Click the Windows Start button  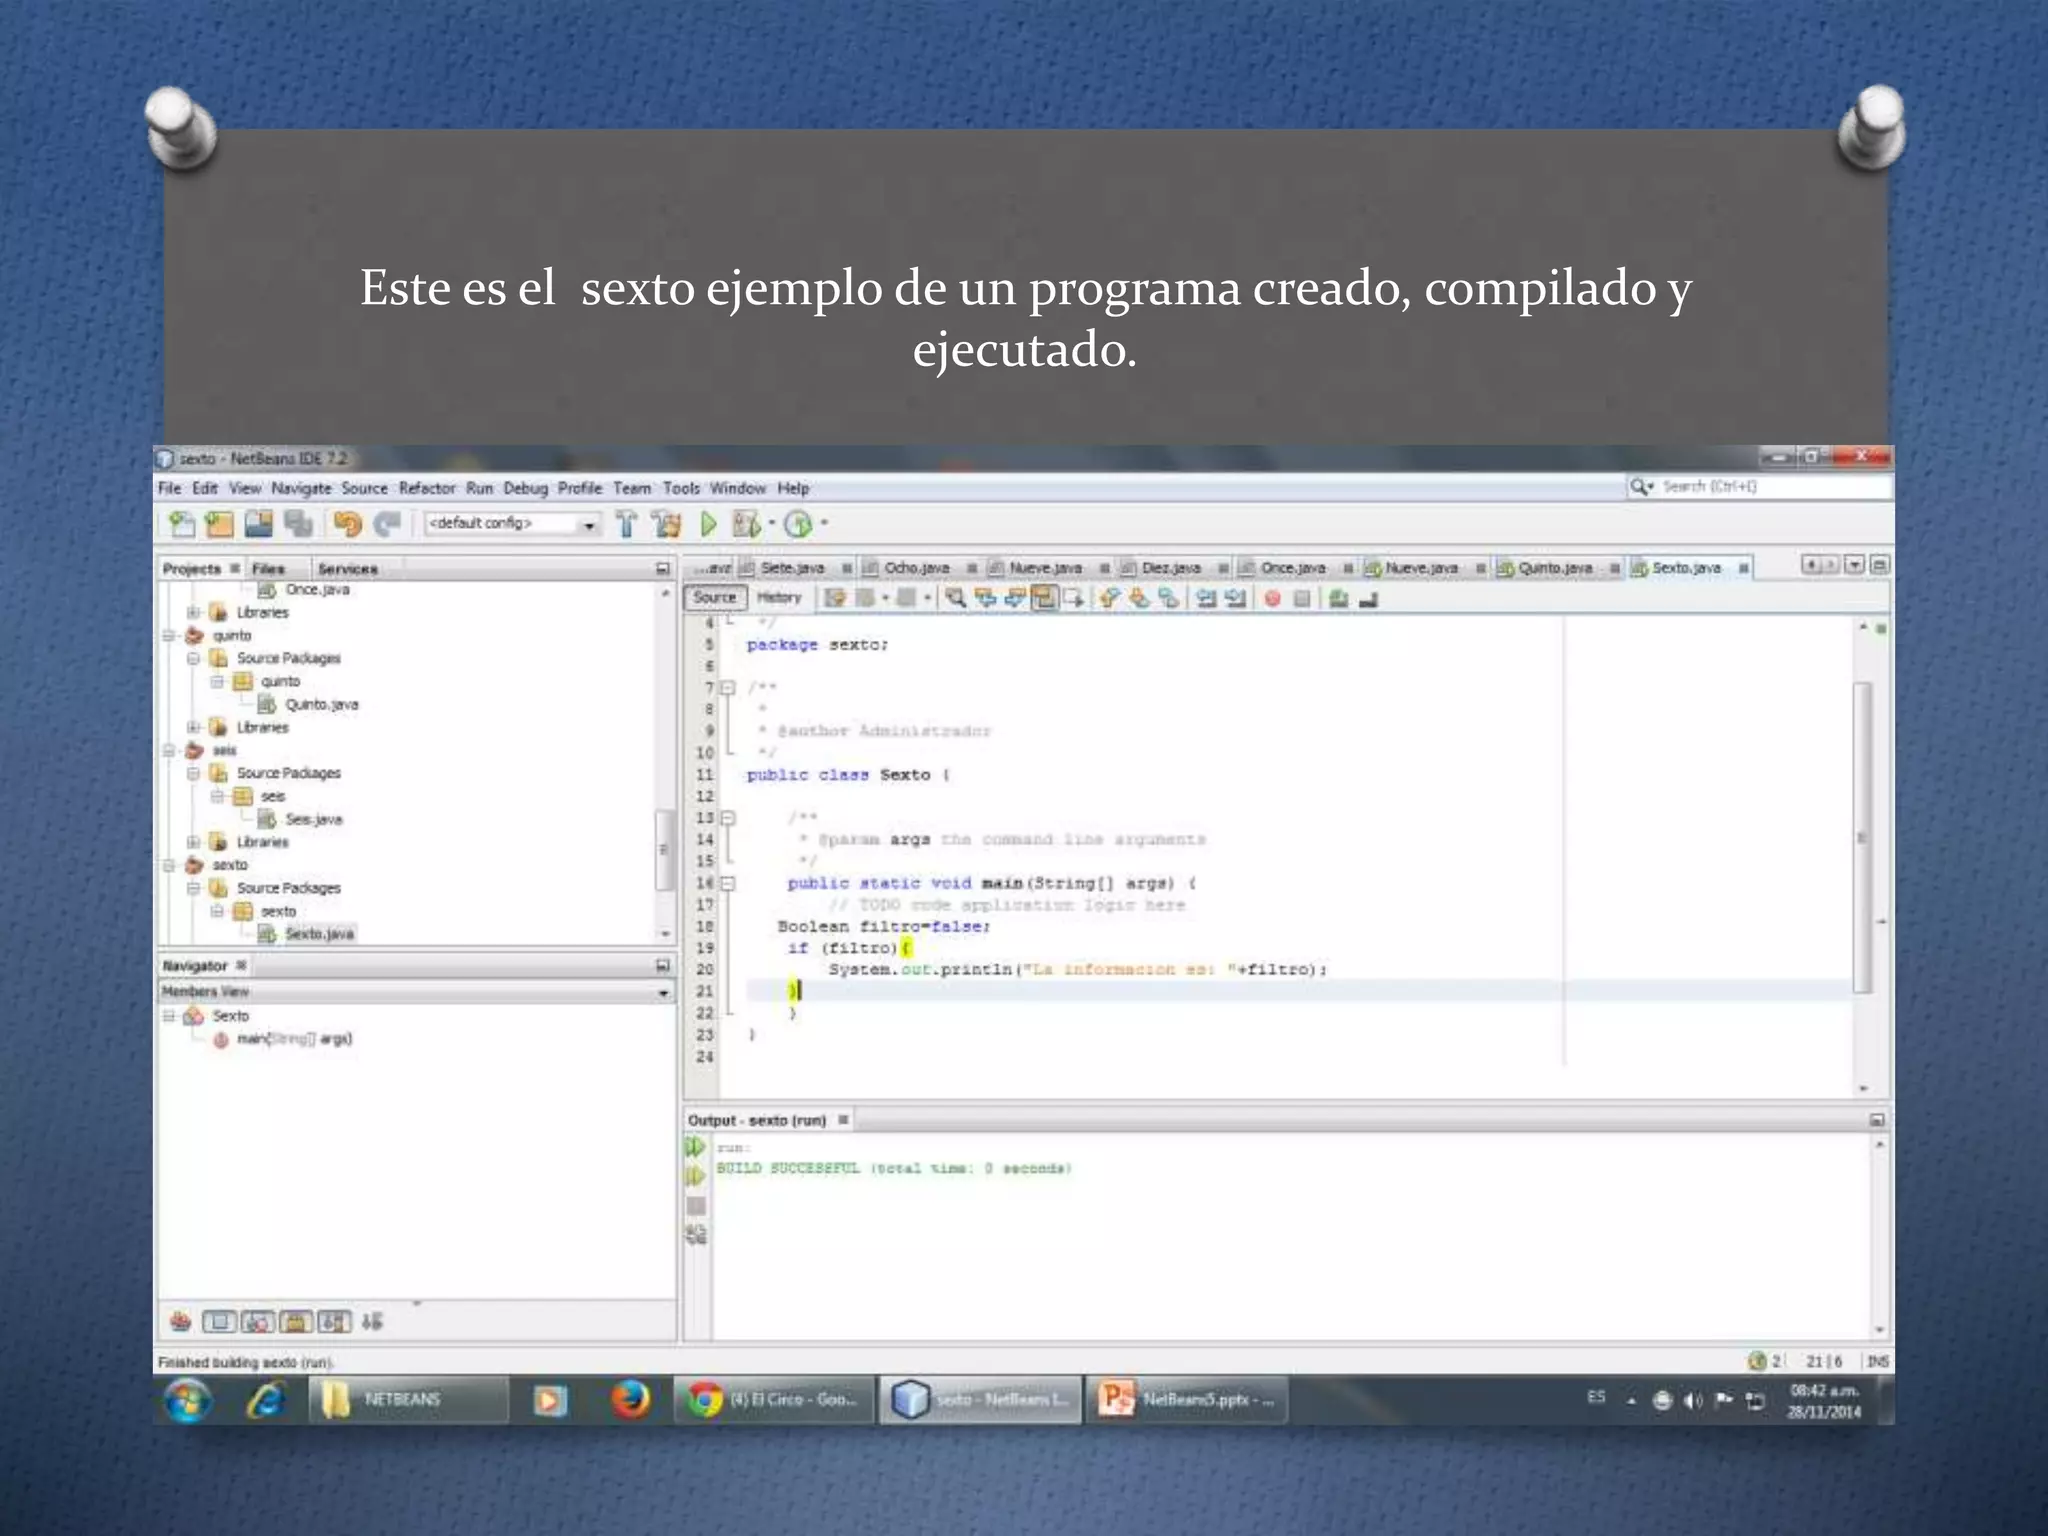click(188, 1399)
